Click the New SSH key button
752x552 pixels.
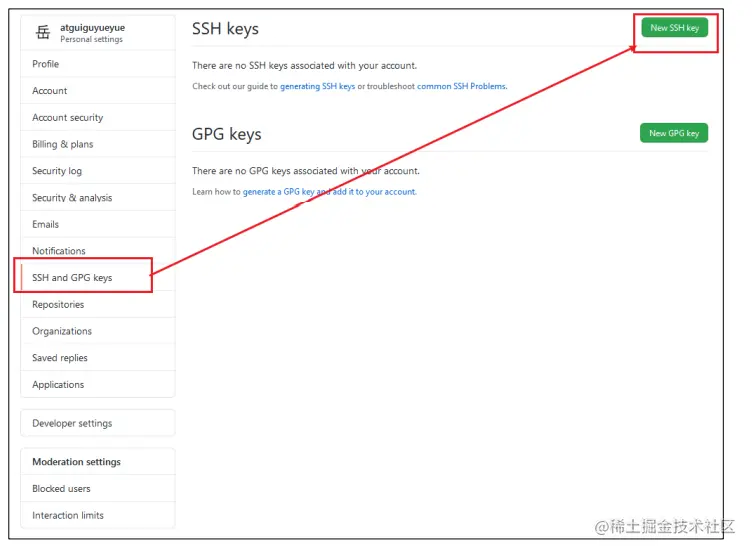(x=674, y=28)
